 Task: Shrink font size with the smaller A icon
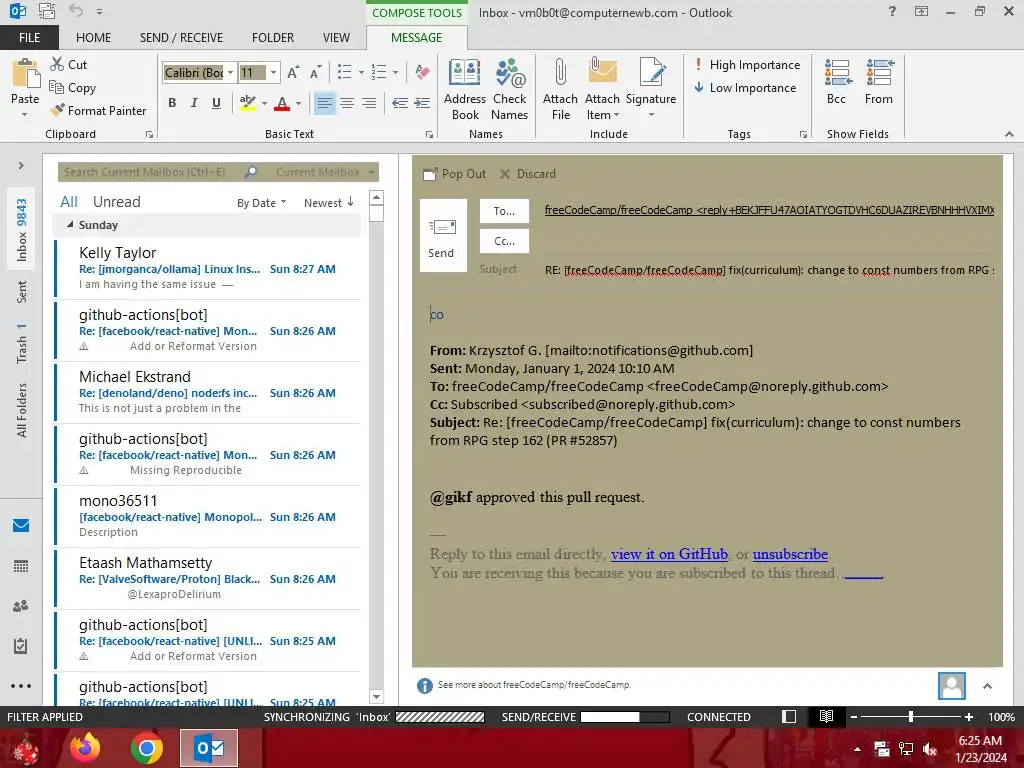[x=316, y=72]
